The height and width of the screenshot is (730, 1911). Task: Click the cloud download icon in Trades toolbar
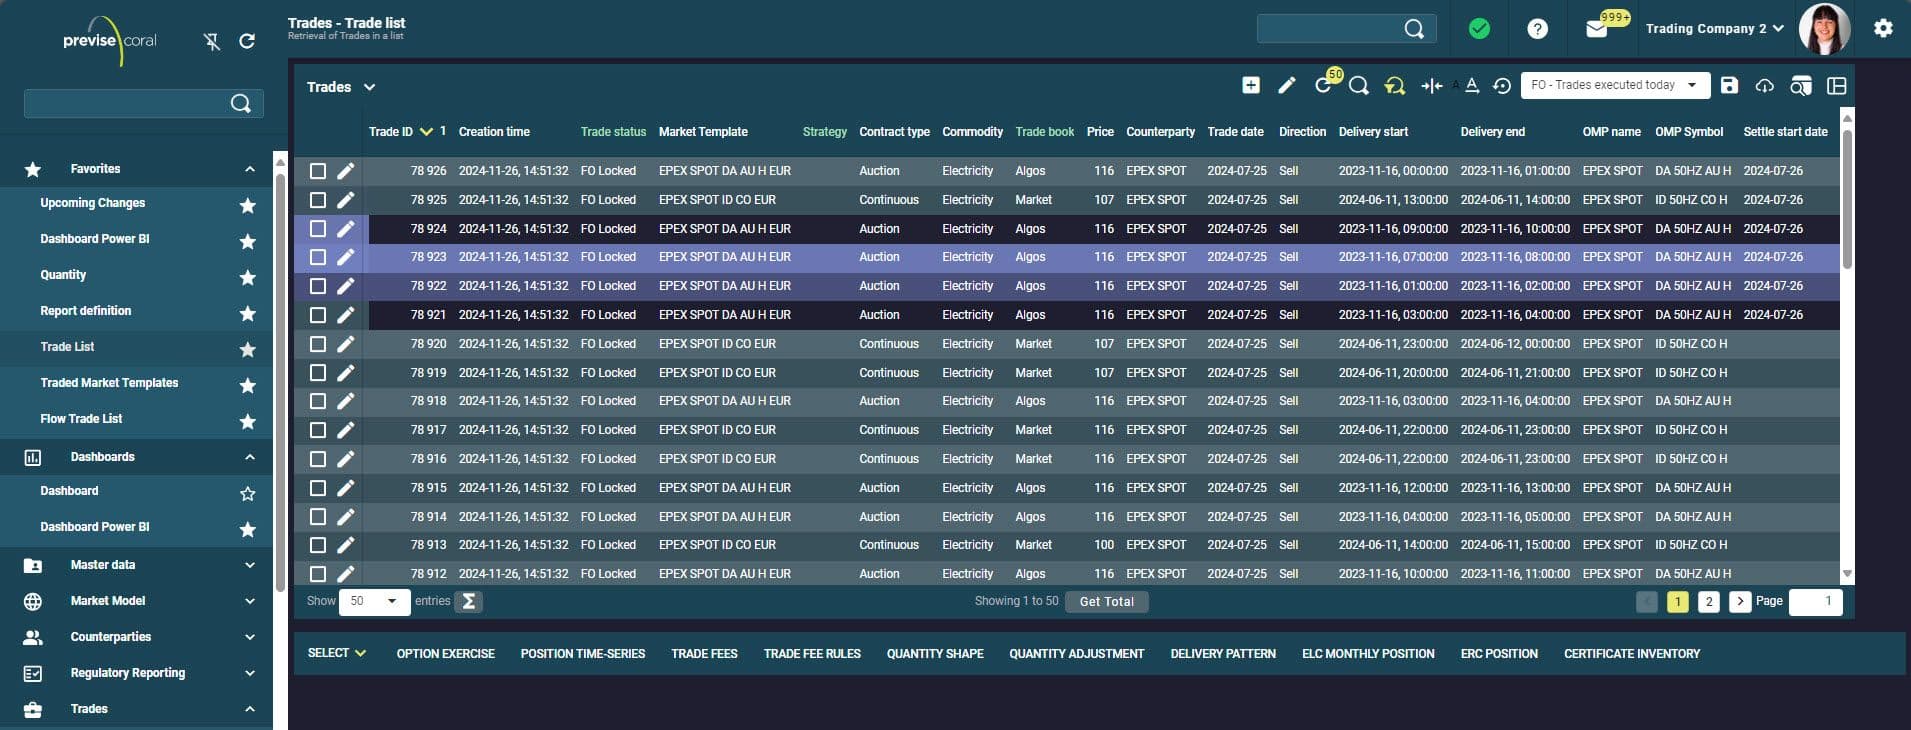point(1764,86)
